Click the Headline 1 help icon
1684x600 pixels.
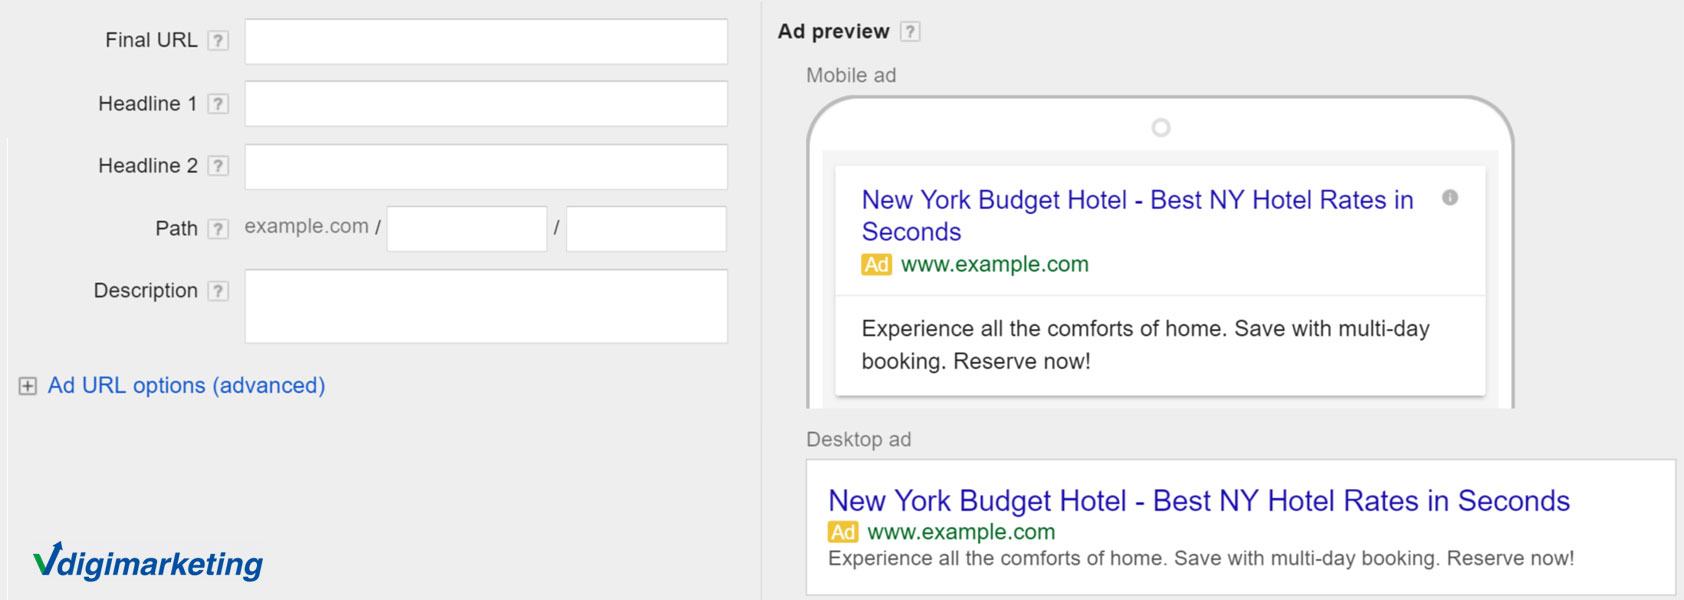tap(219, 102)
